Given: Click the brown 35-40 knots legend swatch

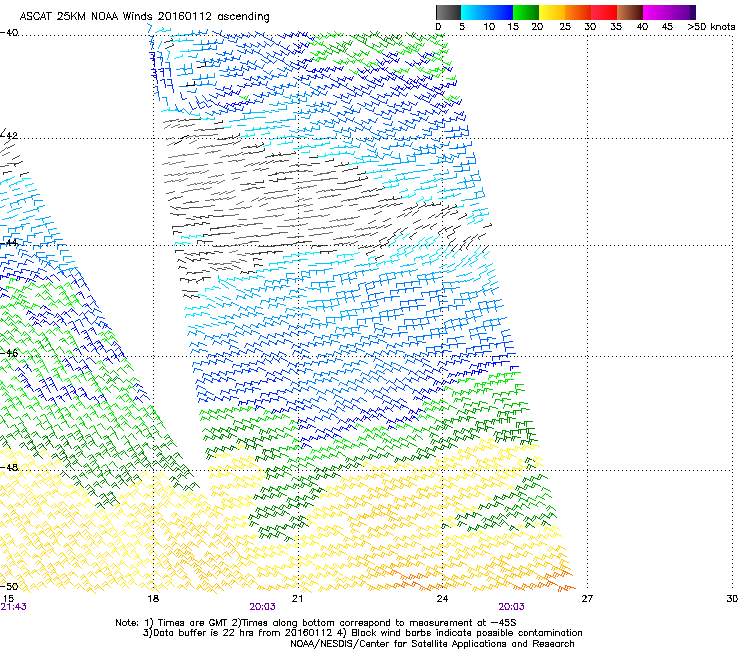Looking at the screenshot, I should pos(630,12).
